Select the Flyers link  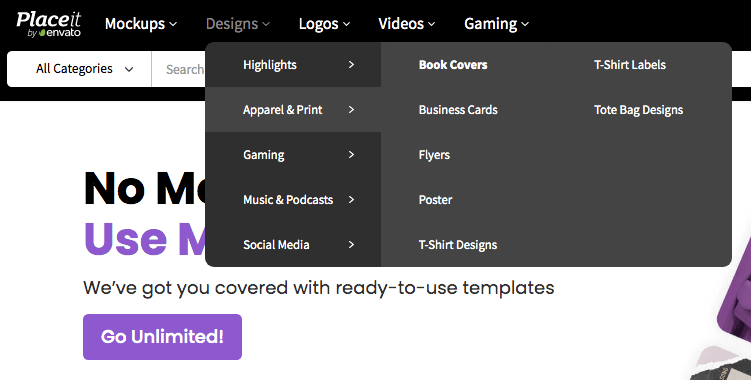coord(434,155)
